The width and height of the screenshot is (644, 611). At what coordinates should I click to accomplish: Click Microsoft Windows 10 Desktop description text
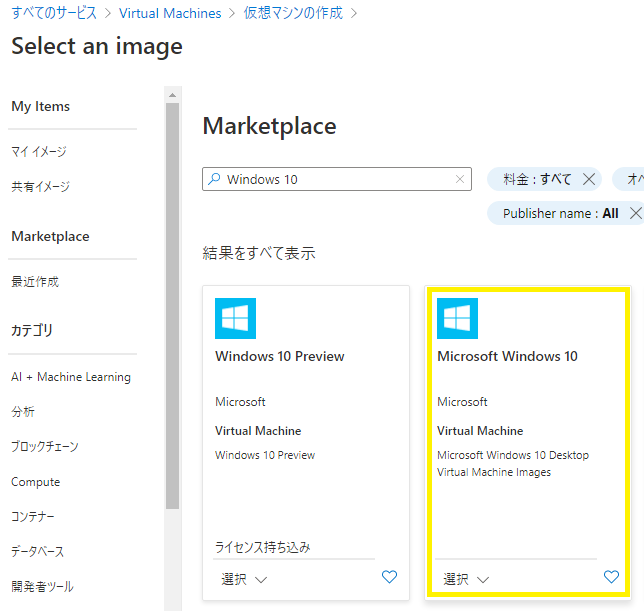513,464
